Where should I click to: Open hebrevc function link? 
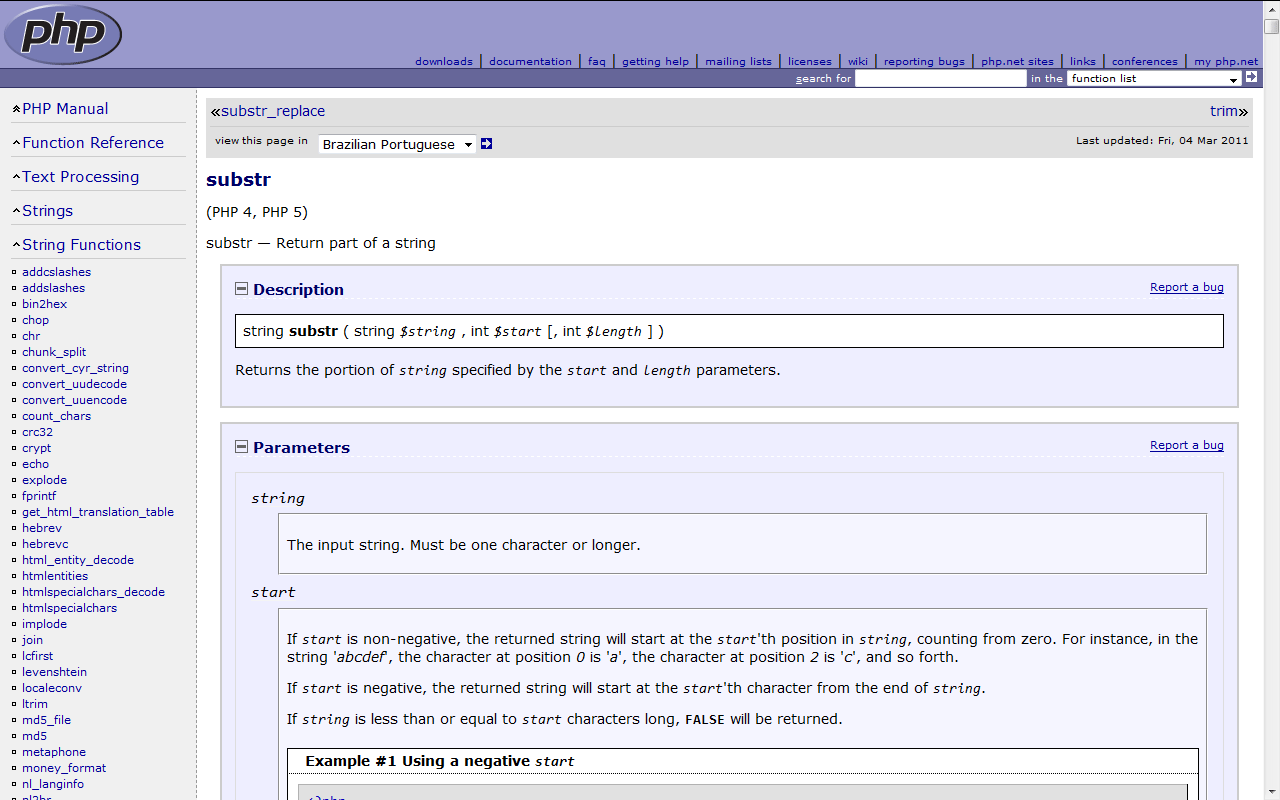tap(45, 544)
